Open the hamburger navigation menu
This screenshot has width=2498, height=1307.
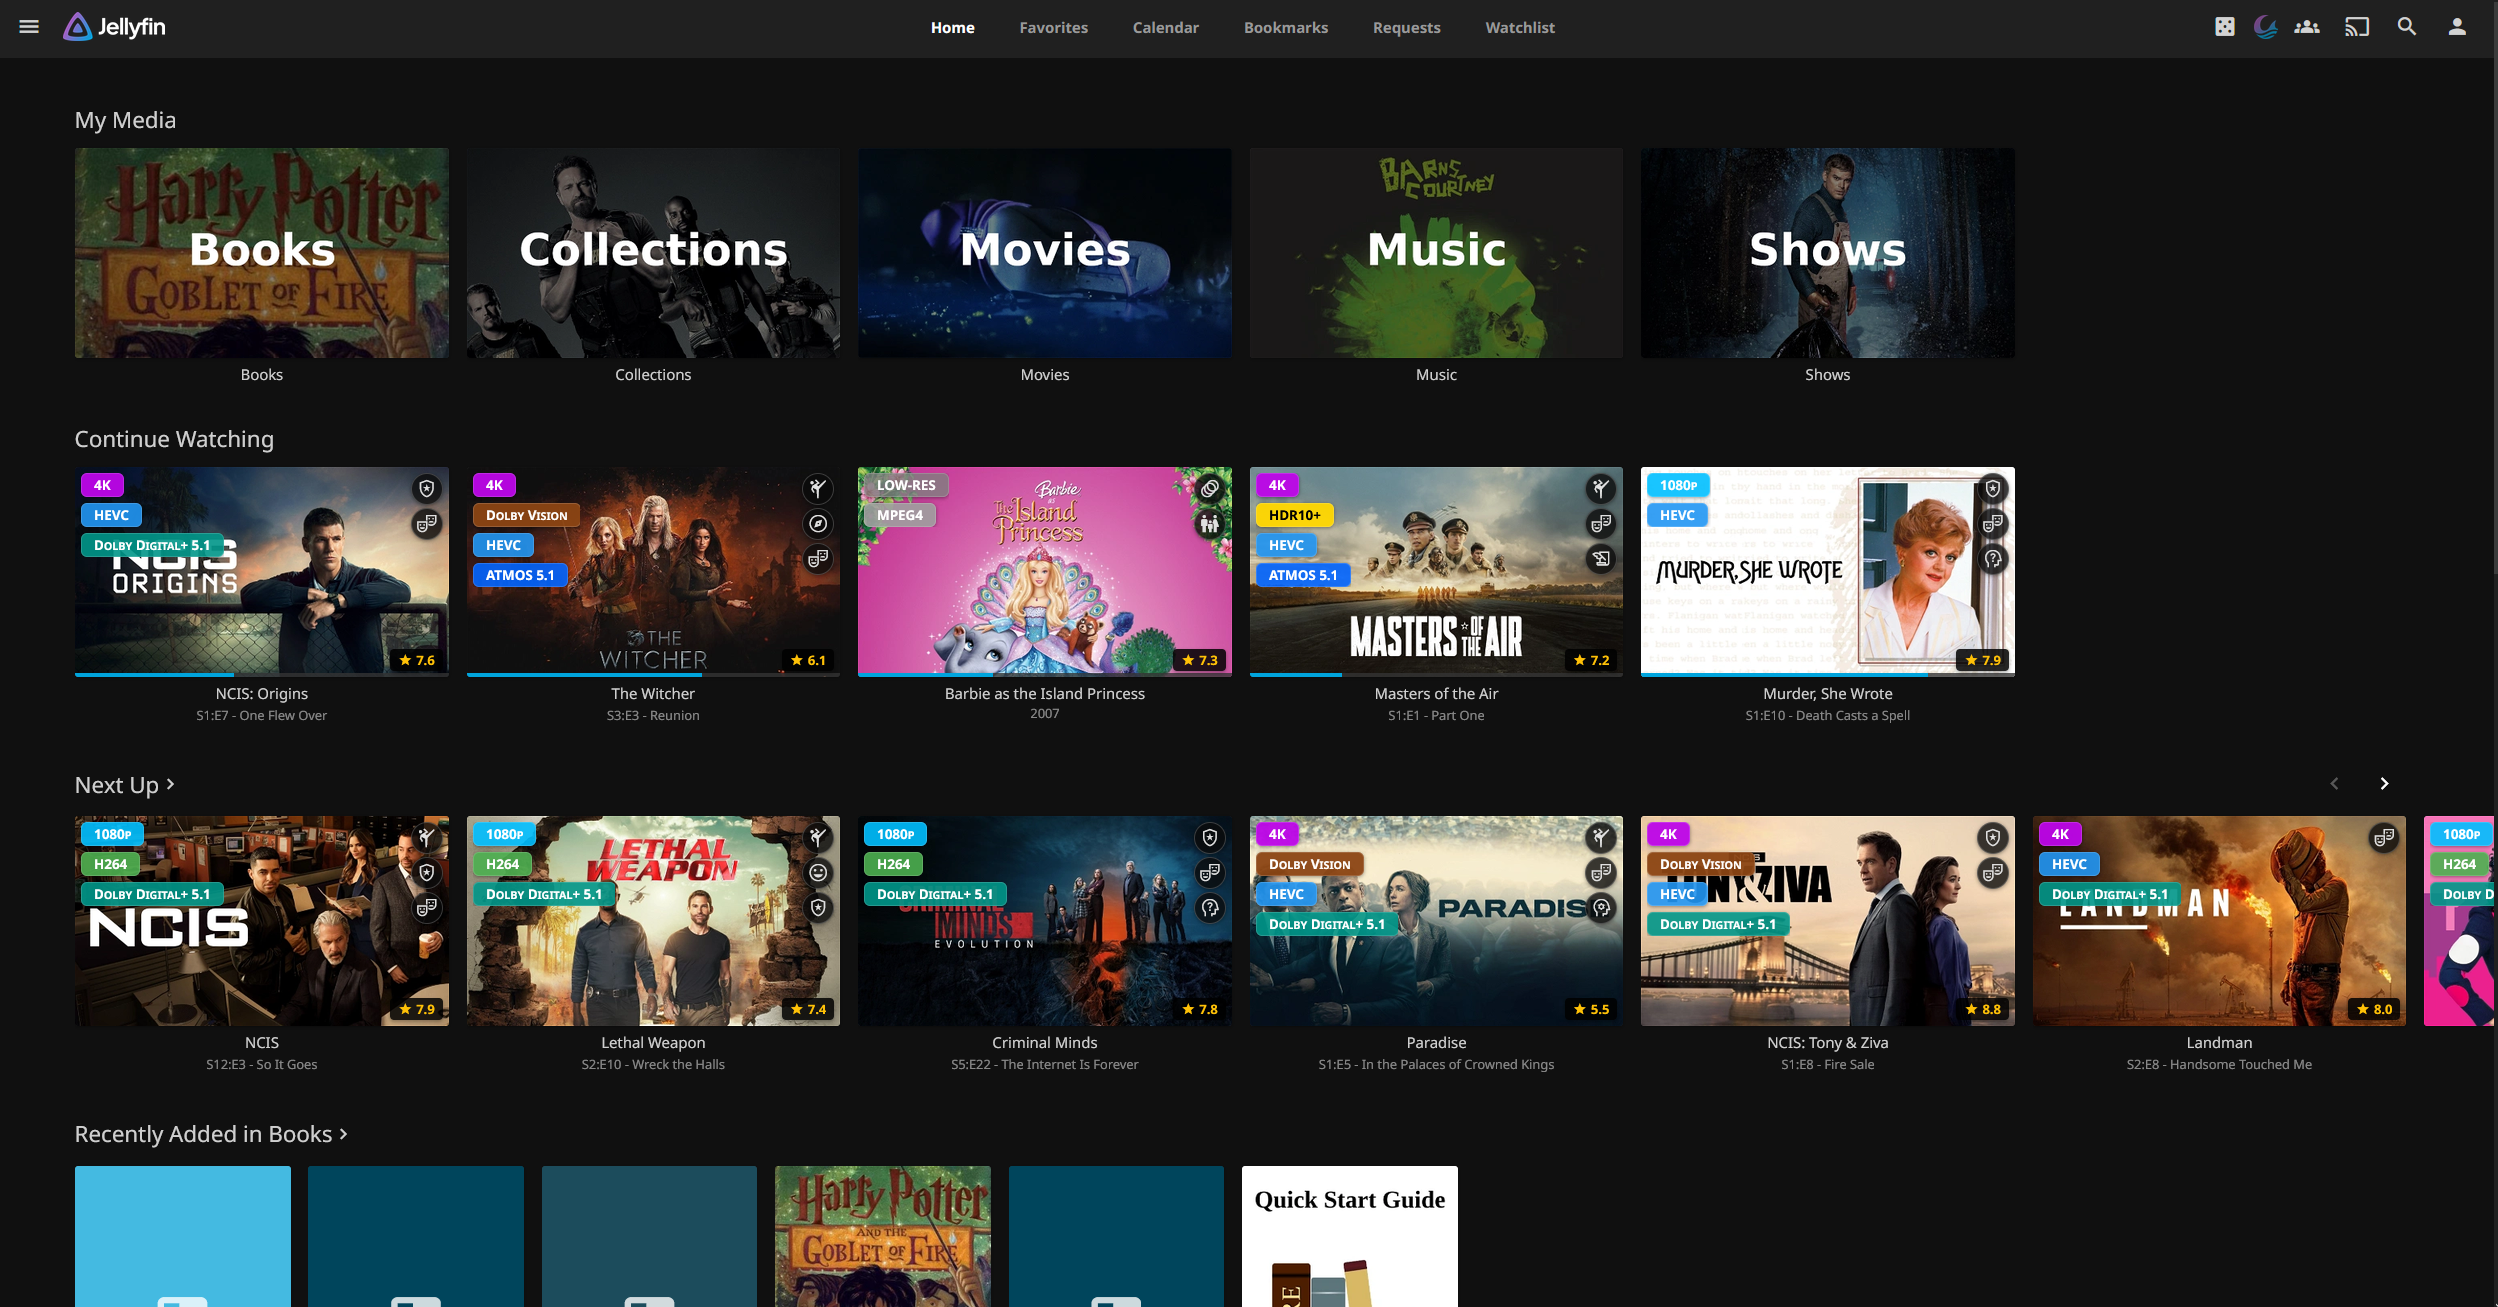(29, 27)
